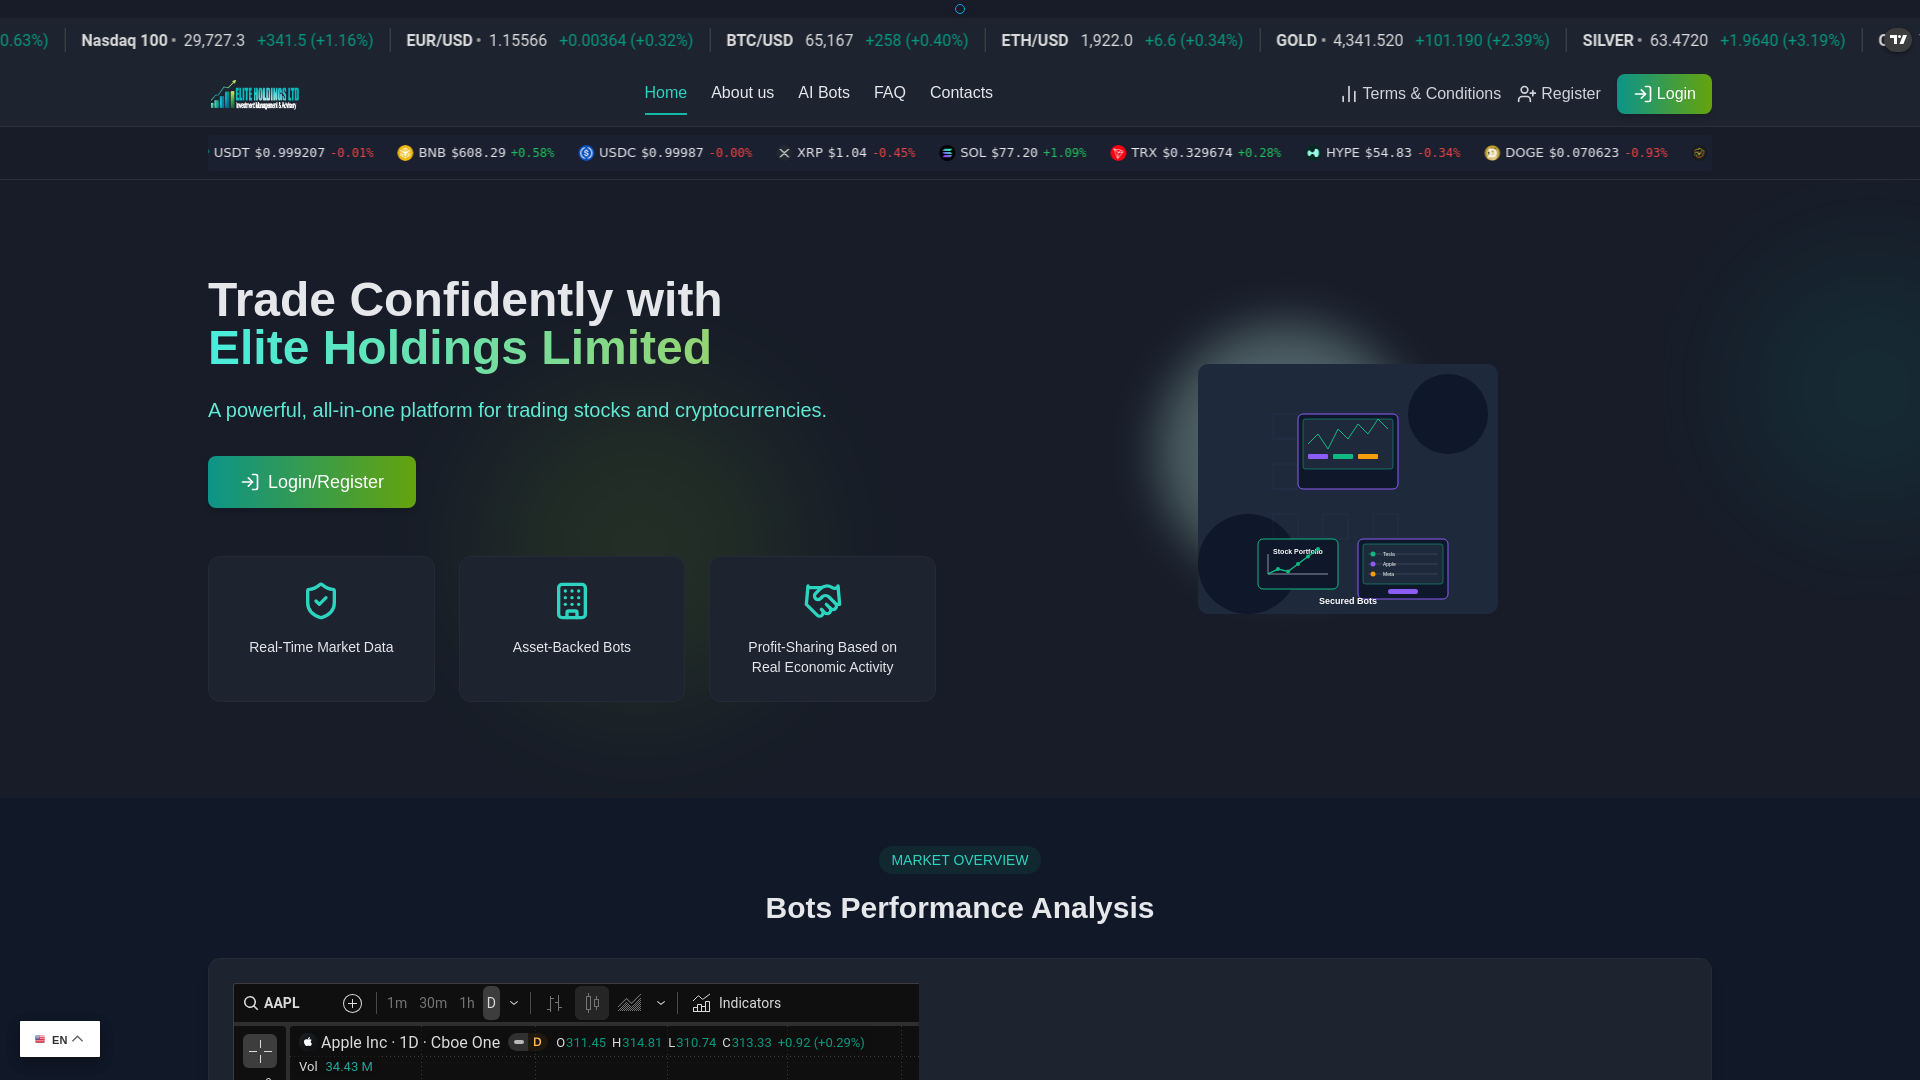Image resolution: width=1920 pixels, height=1080 pixels.
Task: Select the 30m timeframe
Action: tap(433, 1003)
